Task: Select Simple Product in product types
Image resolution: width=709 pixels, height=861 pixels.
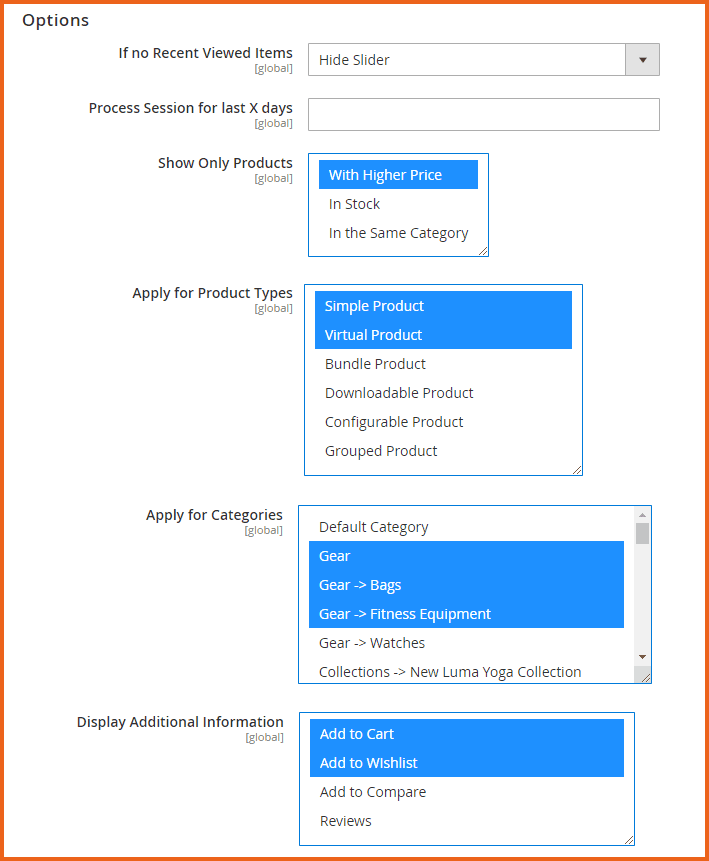Action: (374, 306)
